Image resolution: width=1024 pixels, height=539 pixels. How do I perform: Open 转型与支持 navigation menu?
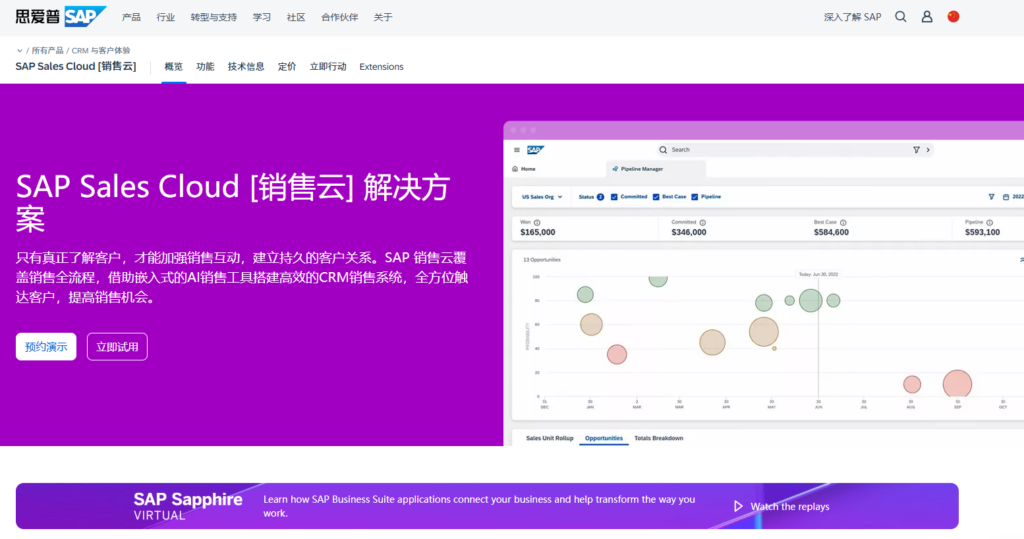click(x=214, y=17)
